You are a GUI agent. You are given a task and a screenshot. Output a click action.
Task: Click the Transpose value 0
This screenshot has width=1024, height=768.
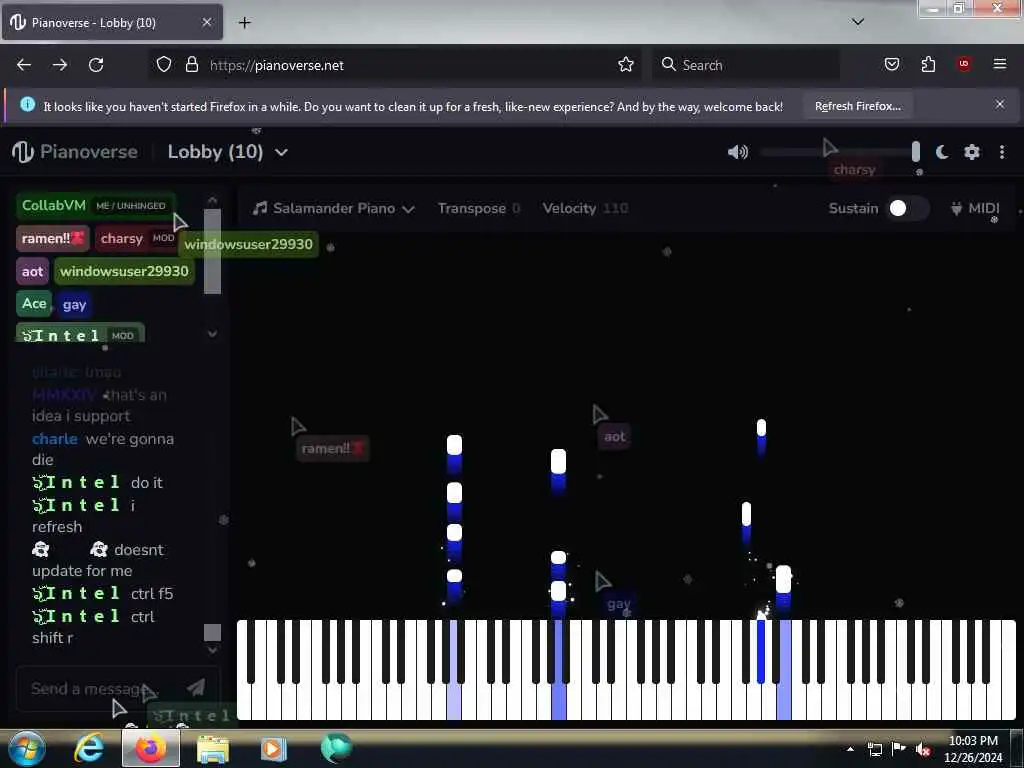(x=516, y=208)
